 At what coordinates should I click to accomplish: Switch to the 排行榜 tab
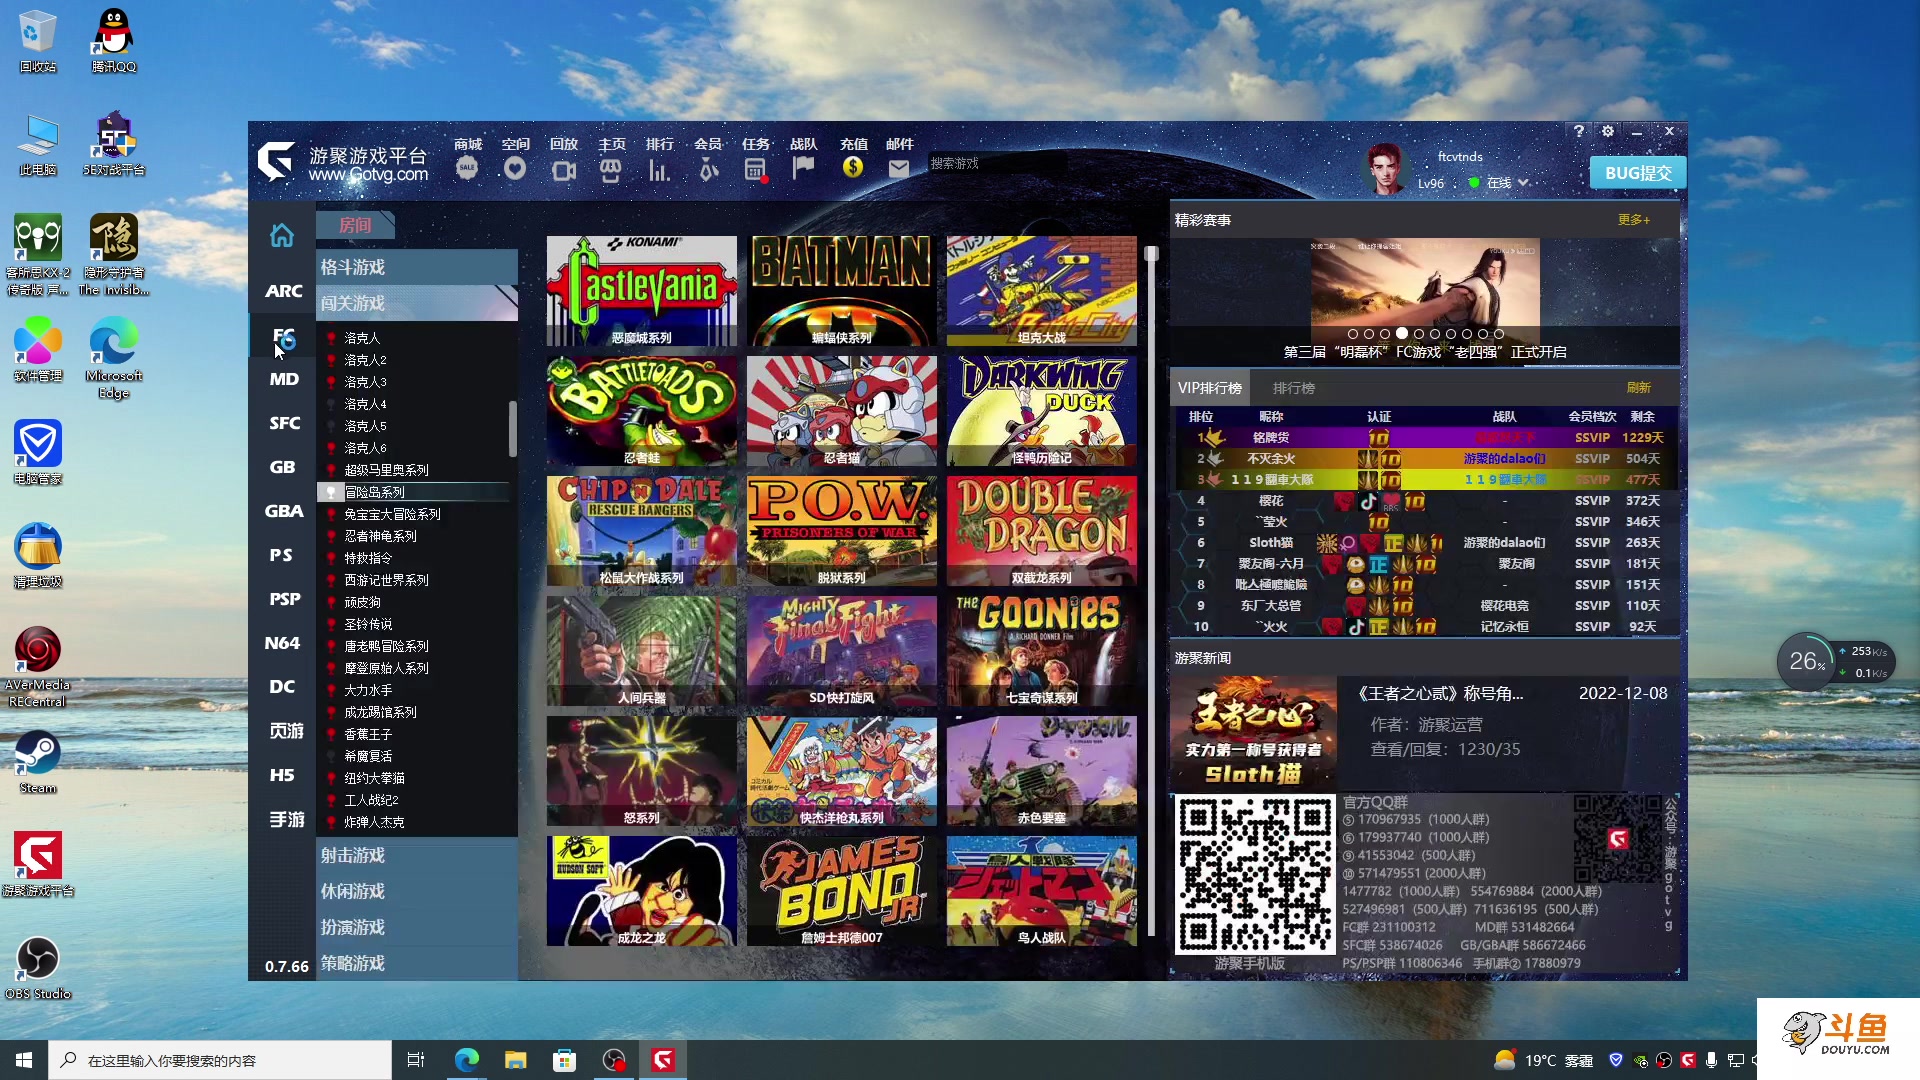pyautogui.click(x=1293, y=388)
